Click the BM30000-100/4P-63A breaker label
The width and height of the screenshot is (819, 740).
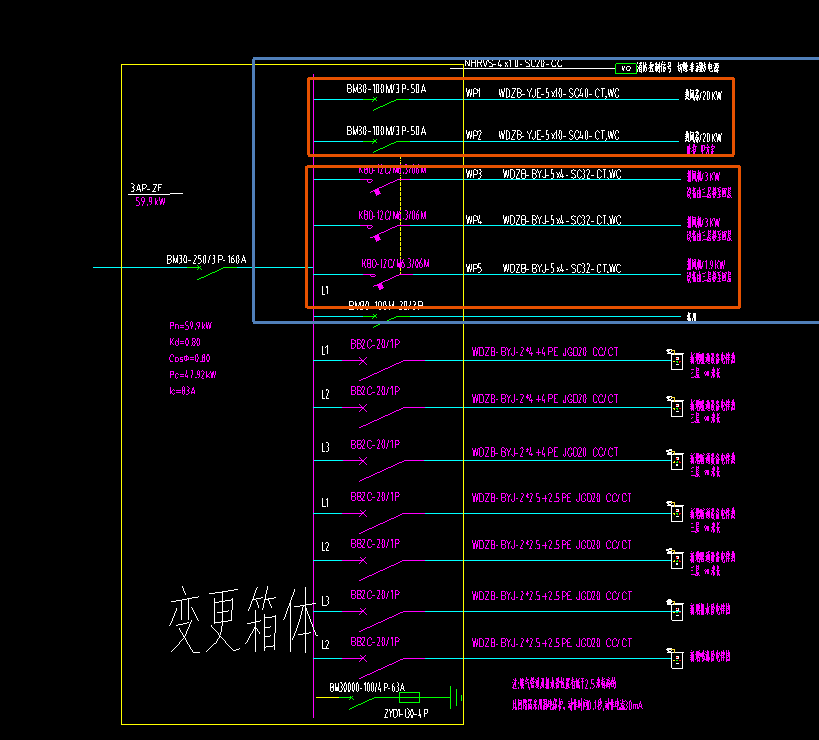coord(367,687)
